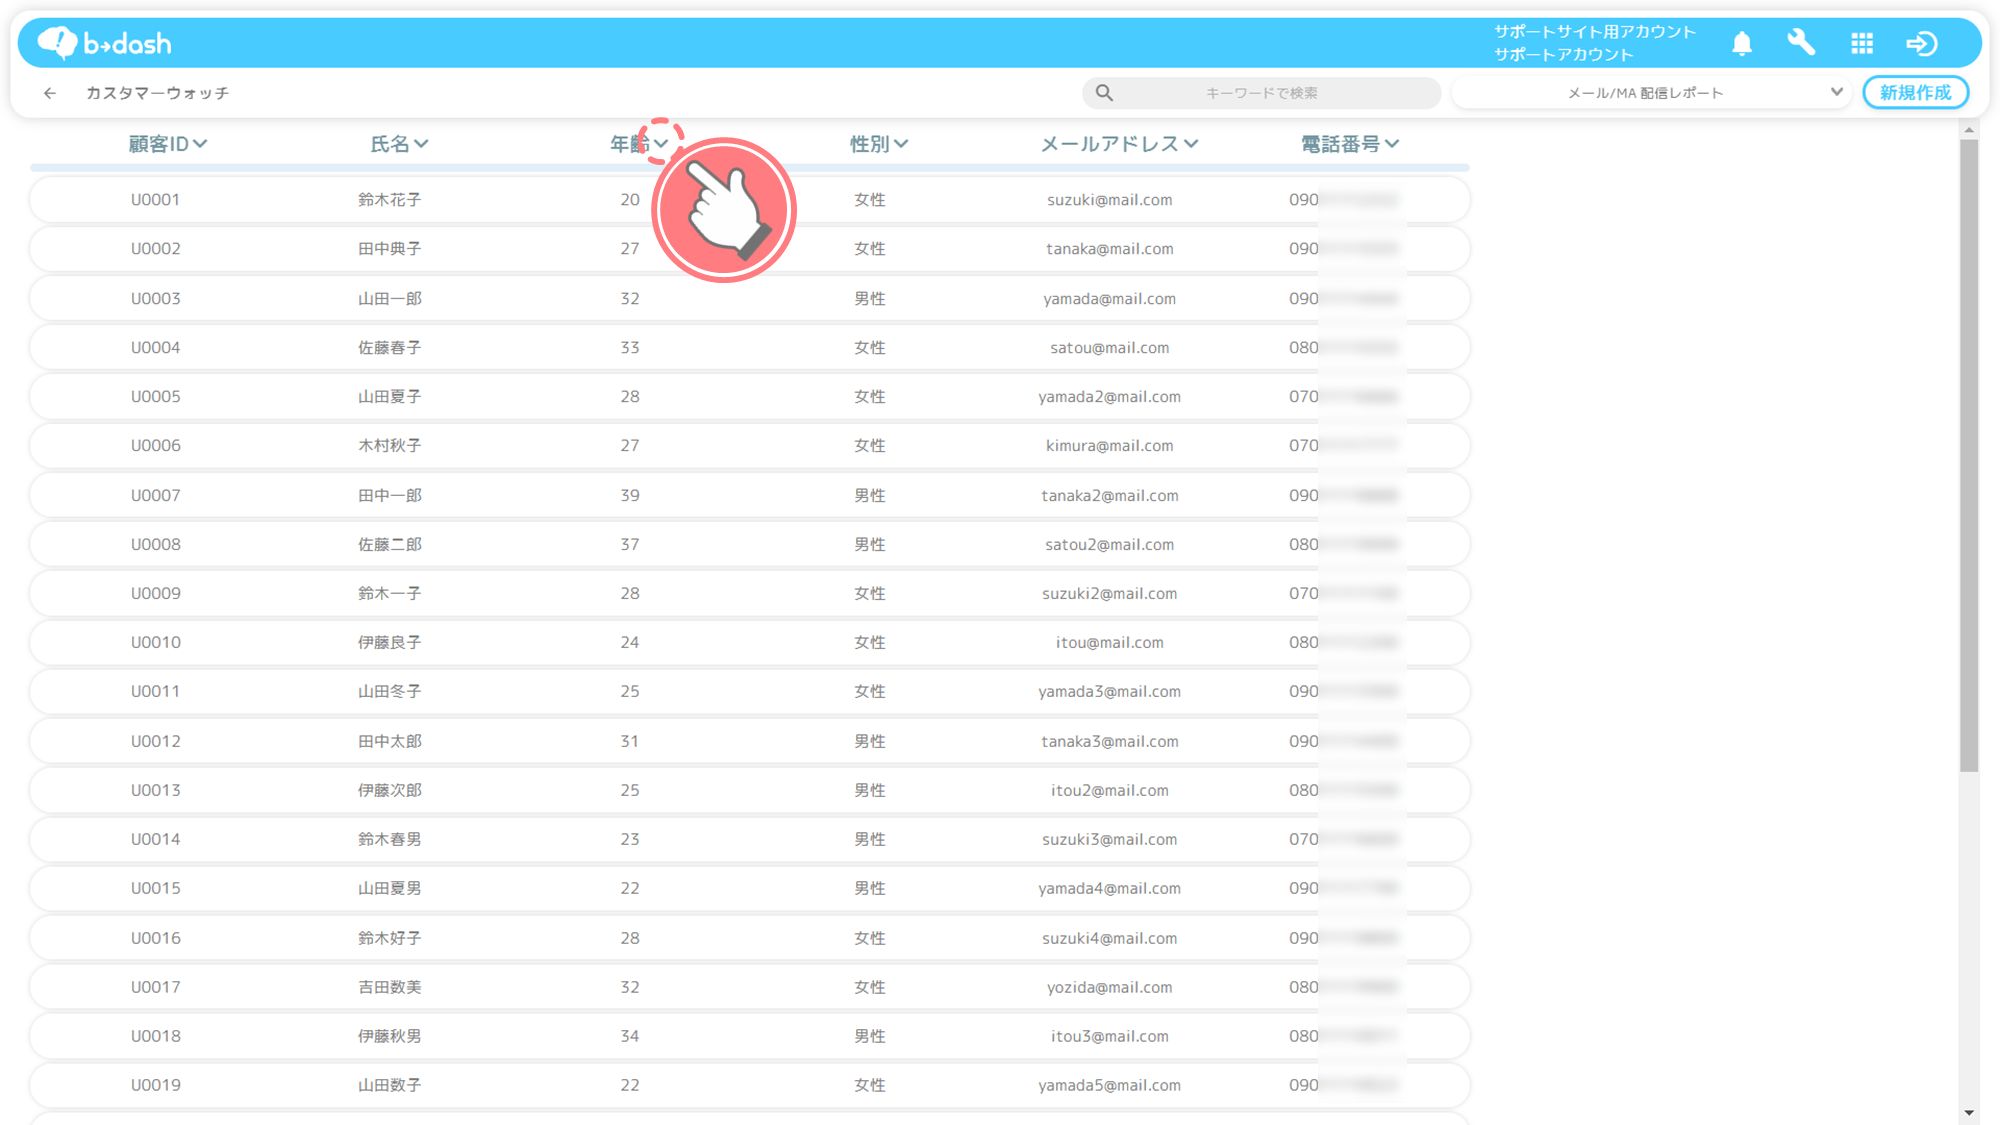Open the notifications bell icon
Viewport: 2000px width, 1125px height.
(x=1742, y=43)
